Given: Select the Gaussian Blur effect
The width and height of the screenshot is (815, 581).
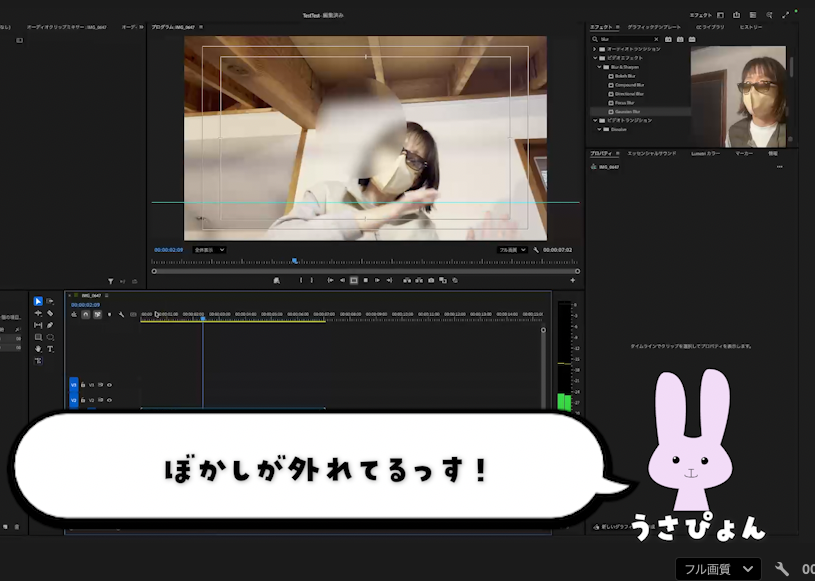Looking at the screenshot, I should pos(627,112).
